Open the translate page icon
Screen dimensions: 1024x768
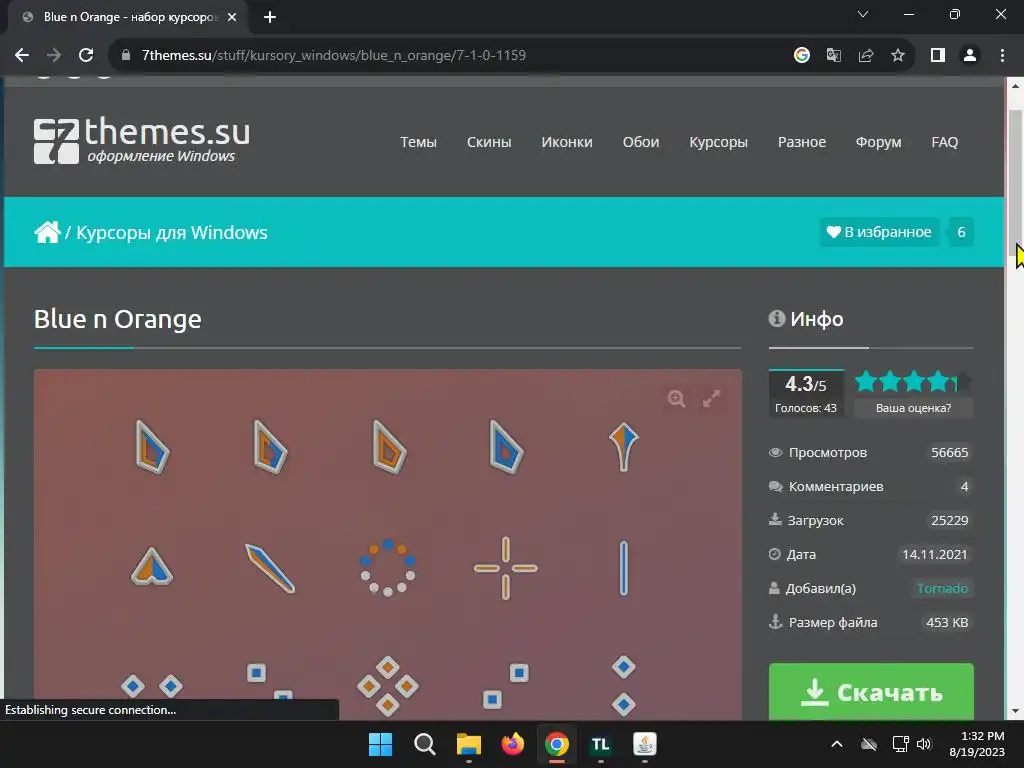[834, 56]
